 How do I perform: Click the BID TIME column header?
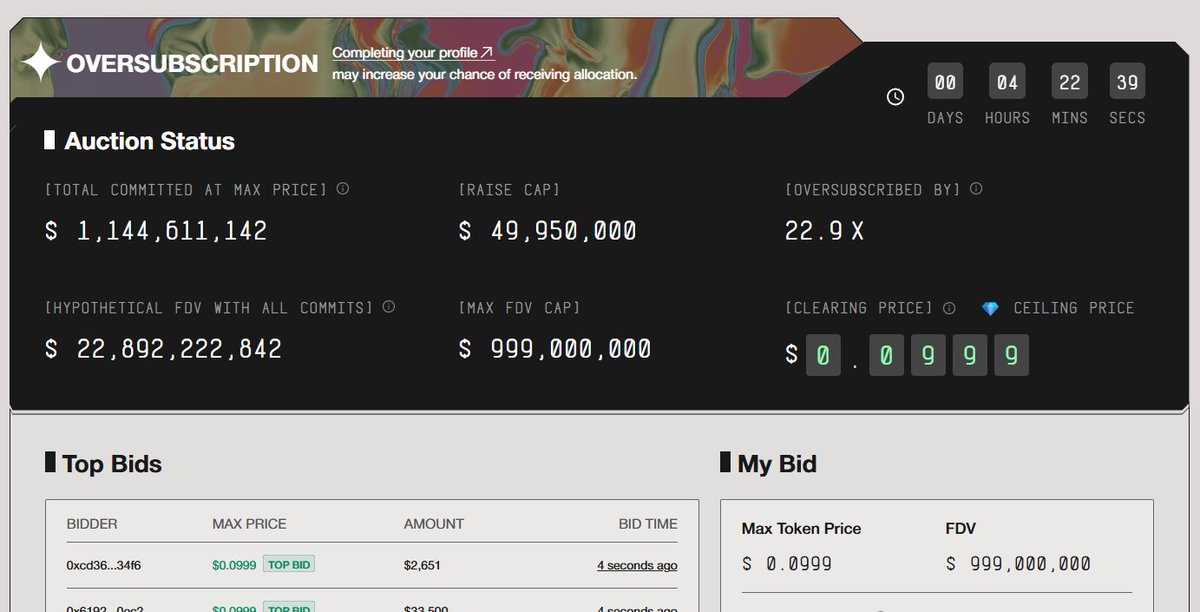tap(648, 524)
